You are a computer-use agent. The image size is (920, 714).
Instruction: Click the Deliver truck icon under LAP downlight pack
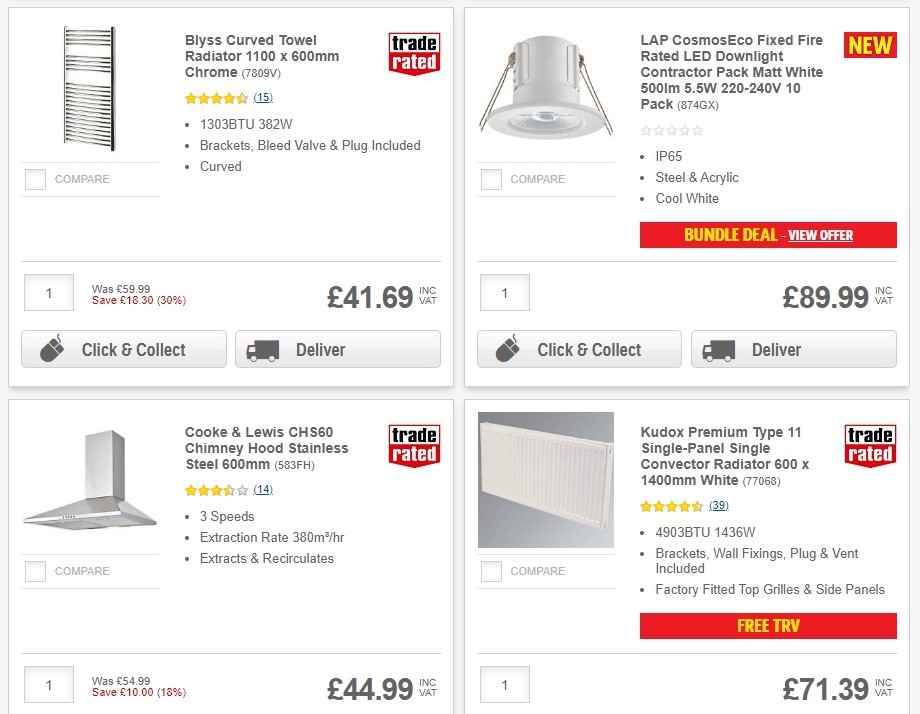[720, 350]
